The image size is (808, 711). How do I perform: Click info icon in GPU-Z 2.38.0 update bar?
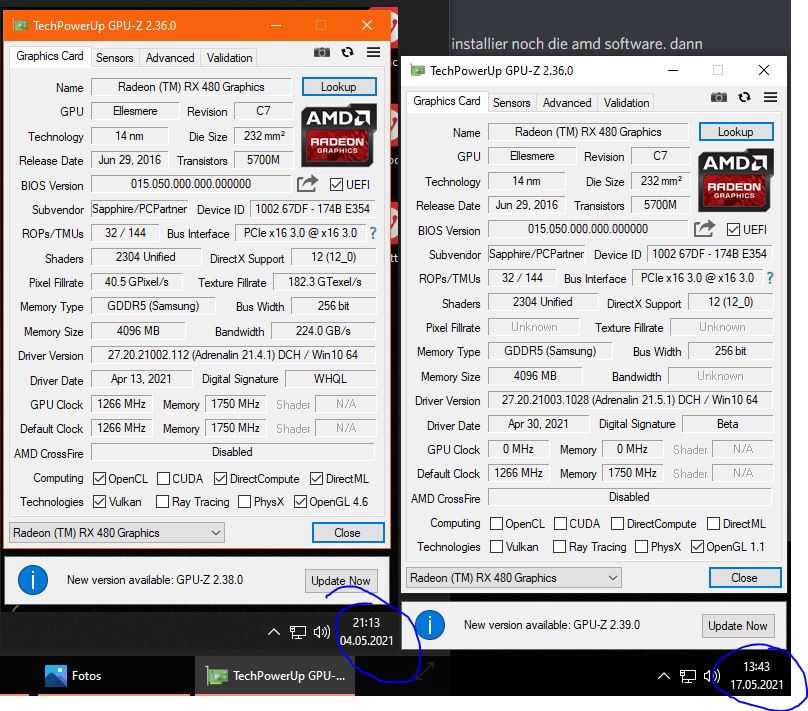[x=33, y=580]
